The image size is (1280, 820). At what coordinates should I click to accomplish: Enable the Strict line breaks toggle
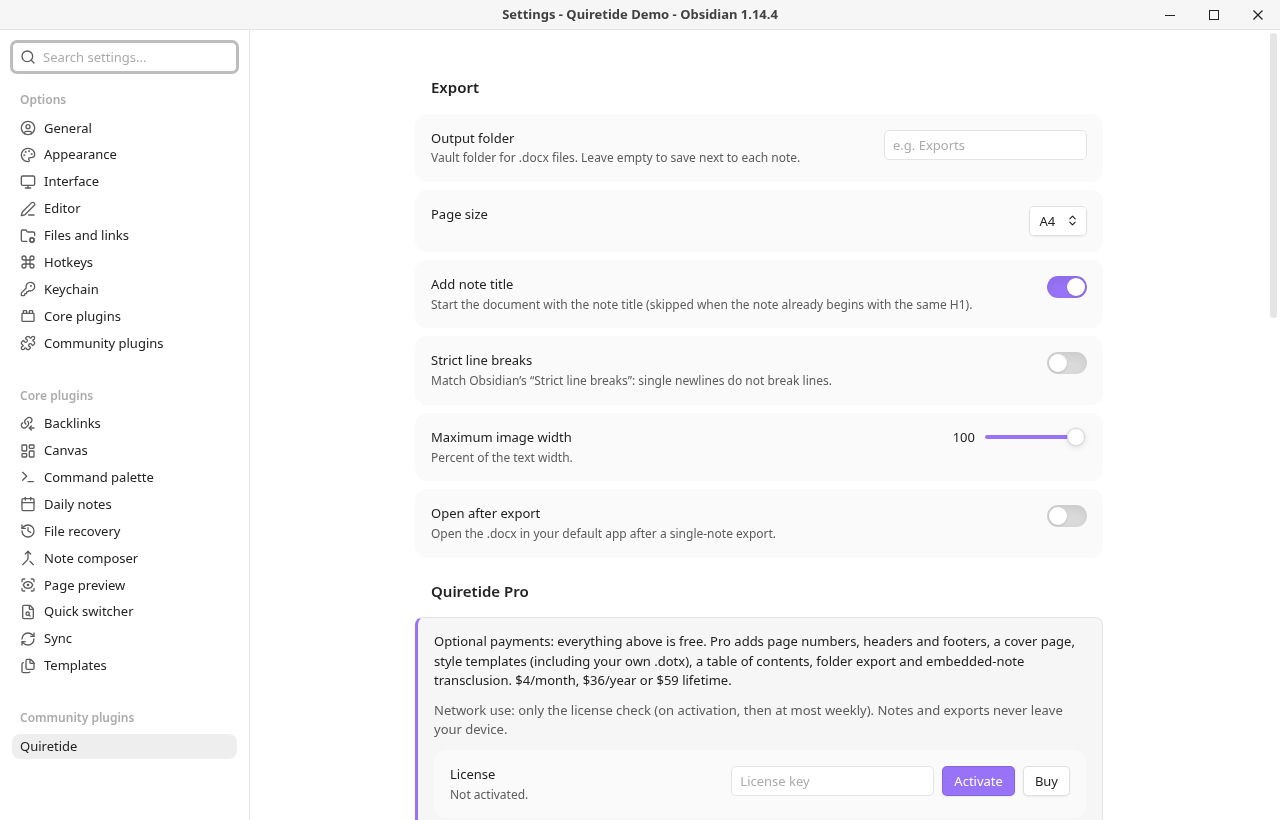[1067, 363]
